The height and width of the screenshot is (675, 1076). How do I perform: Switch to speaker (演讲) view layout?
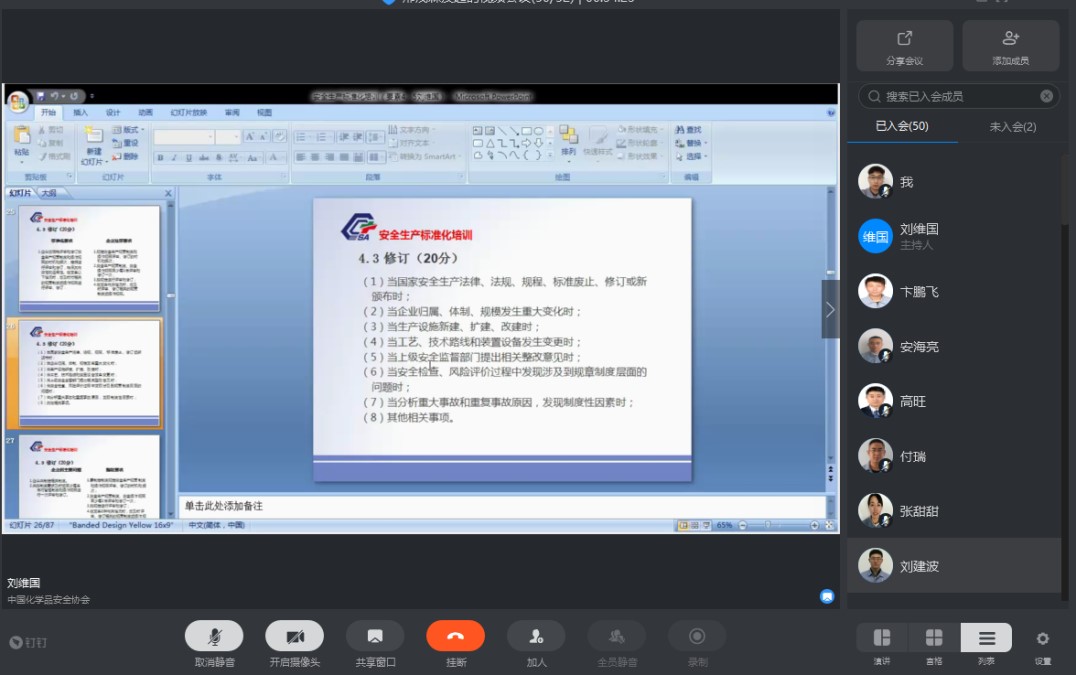click(x=882, y=638)
